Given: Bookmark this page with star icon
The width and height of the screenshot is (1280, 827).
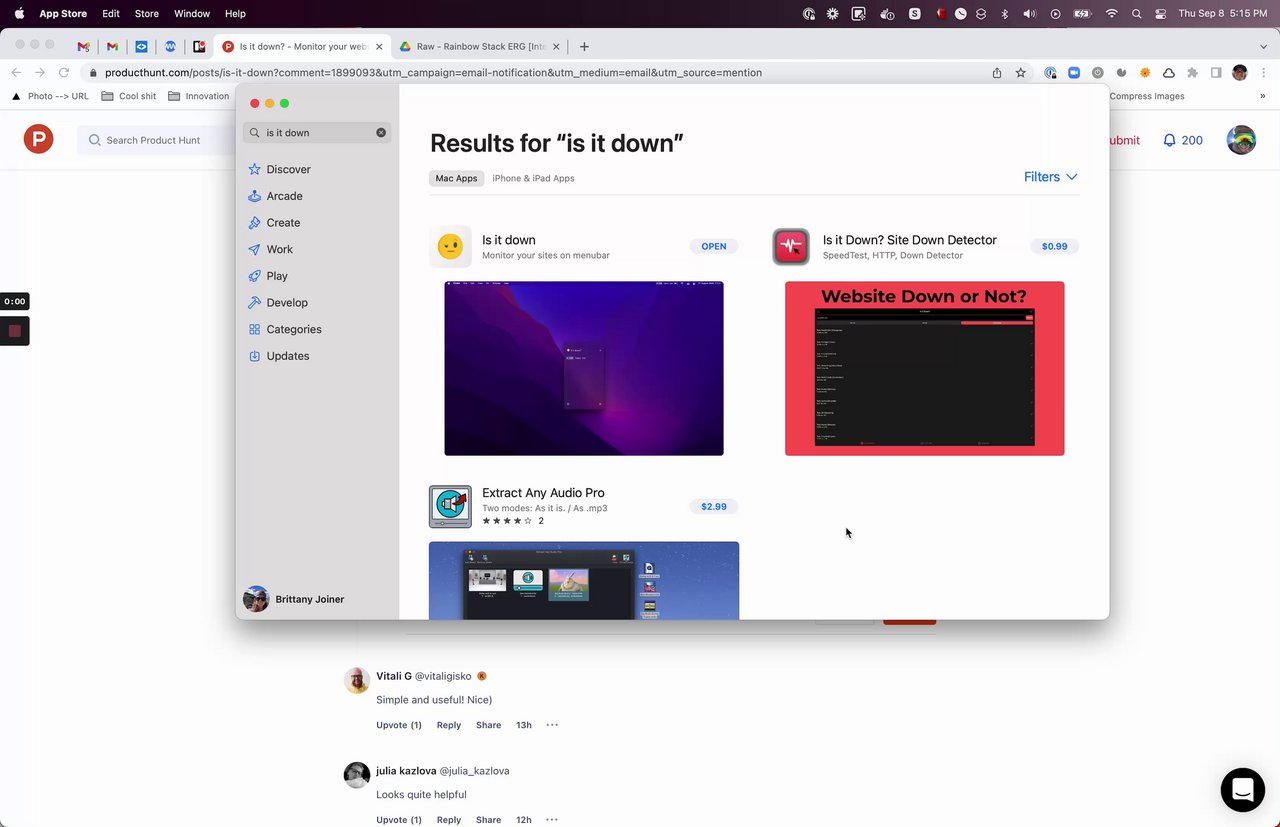Looking at the screenshot, I should pos(1021,73).
